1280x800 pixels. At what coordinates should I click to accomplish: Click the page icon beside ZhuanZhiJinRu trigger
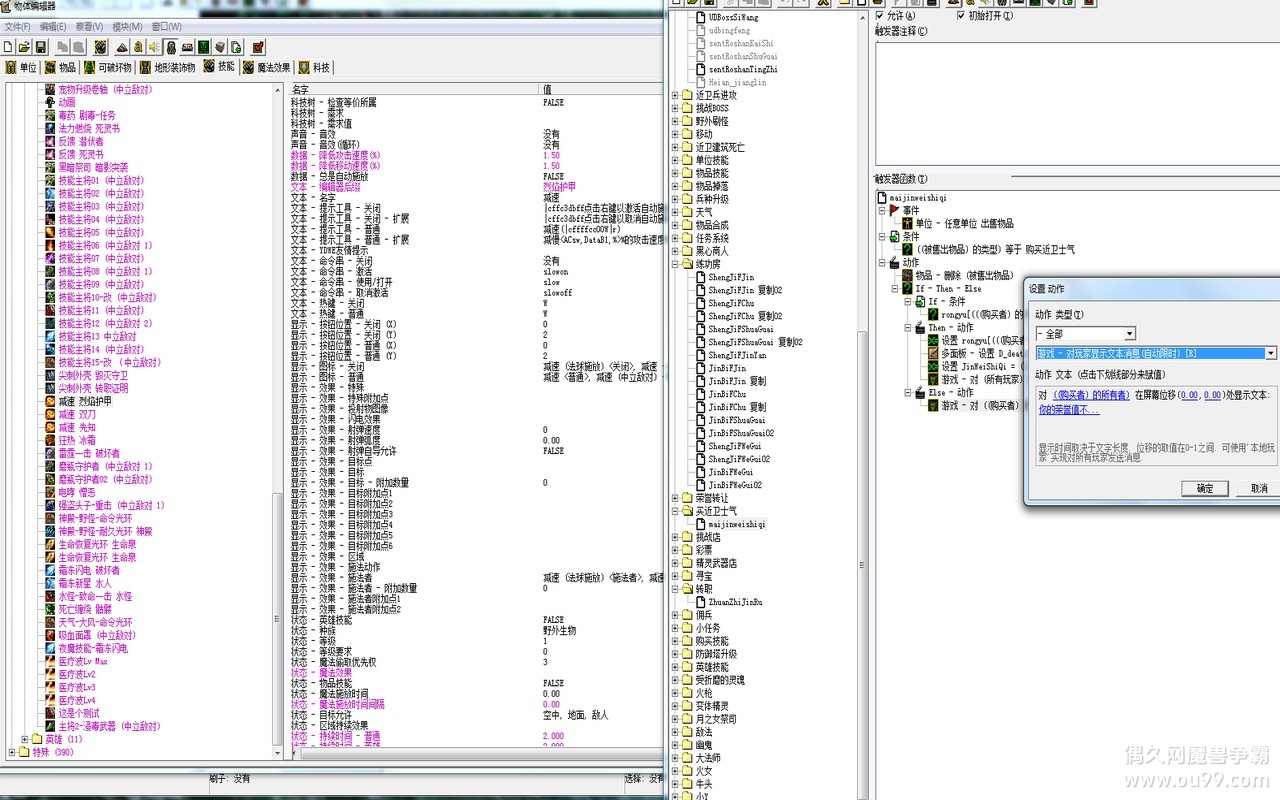click(x=700, y=602)
